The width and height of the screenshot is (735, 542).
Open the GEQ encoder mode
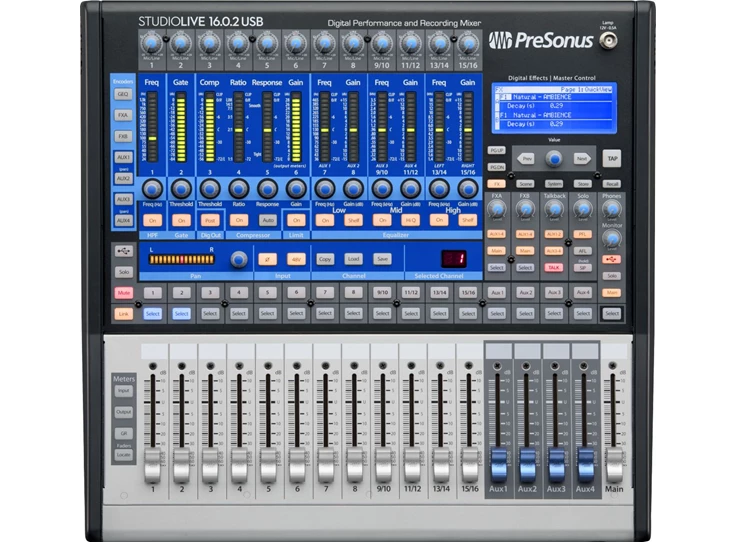(123, 96)
